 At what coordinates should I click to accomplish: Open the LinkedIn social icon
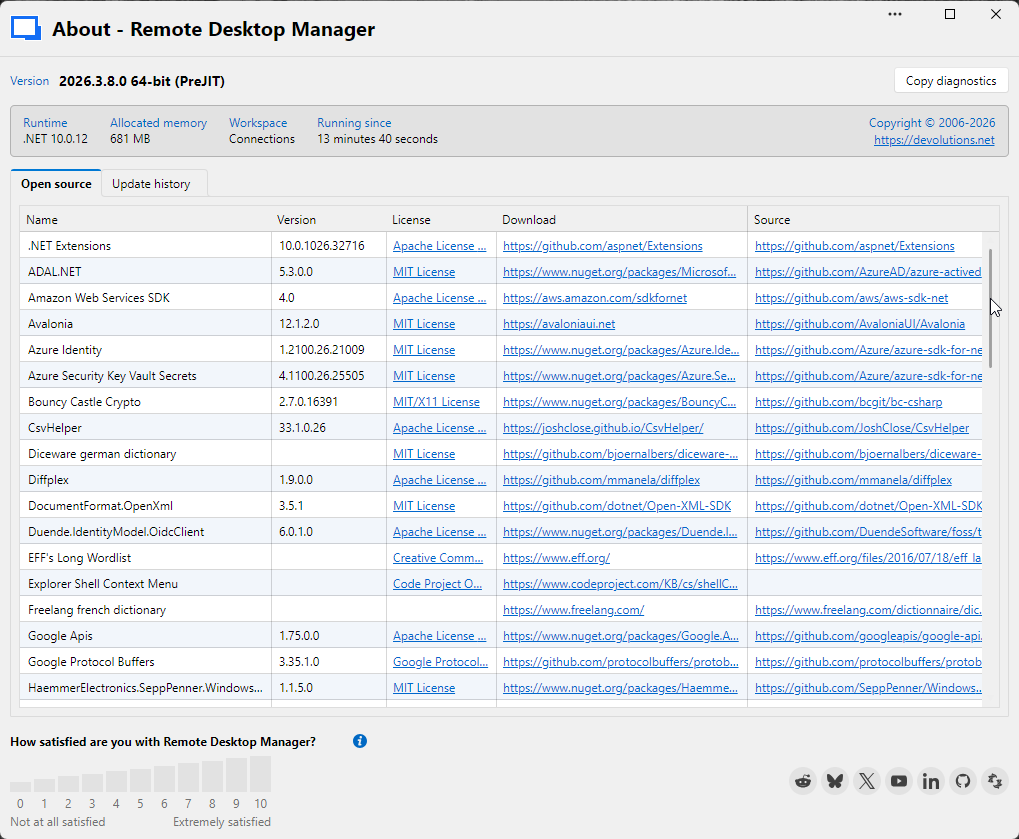931,781
